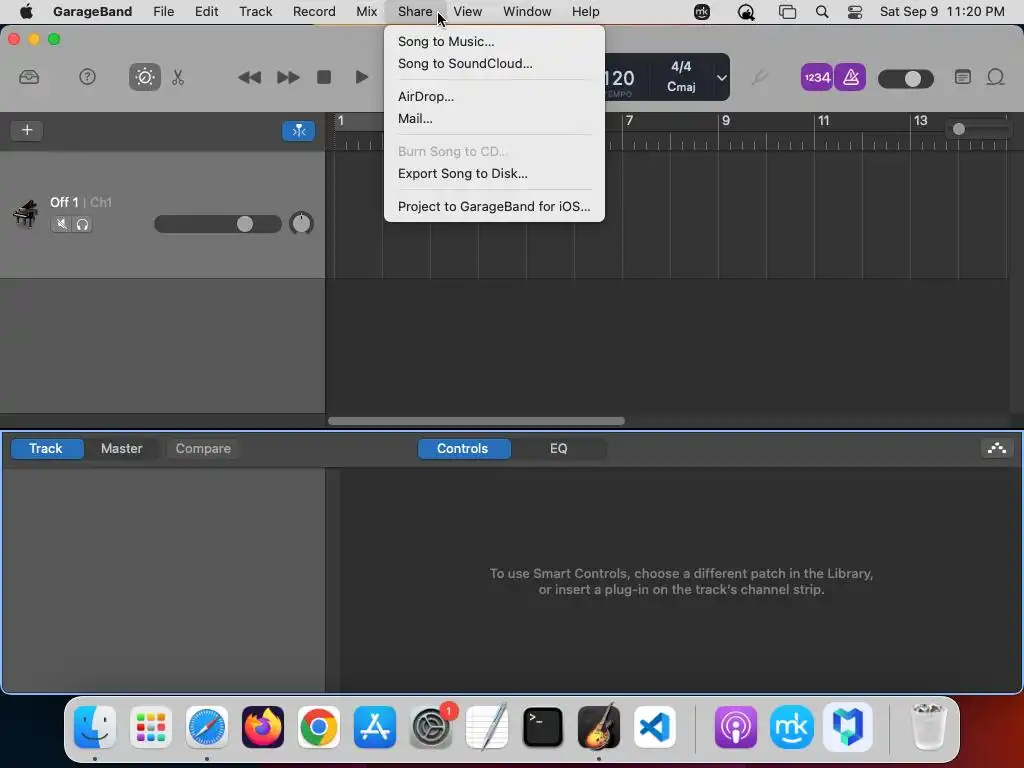The image size is (1024, 768).
Task: Solo the Off 1 track with headphones
Action: [x=82, y=224]
